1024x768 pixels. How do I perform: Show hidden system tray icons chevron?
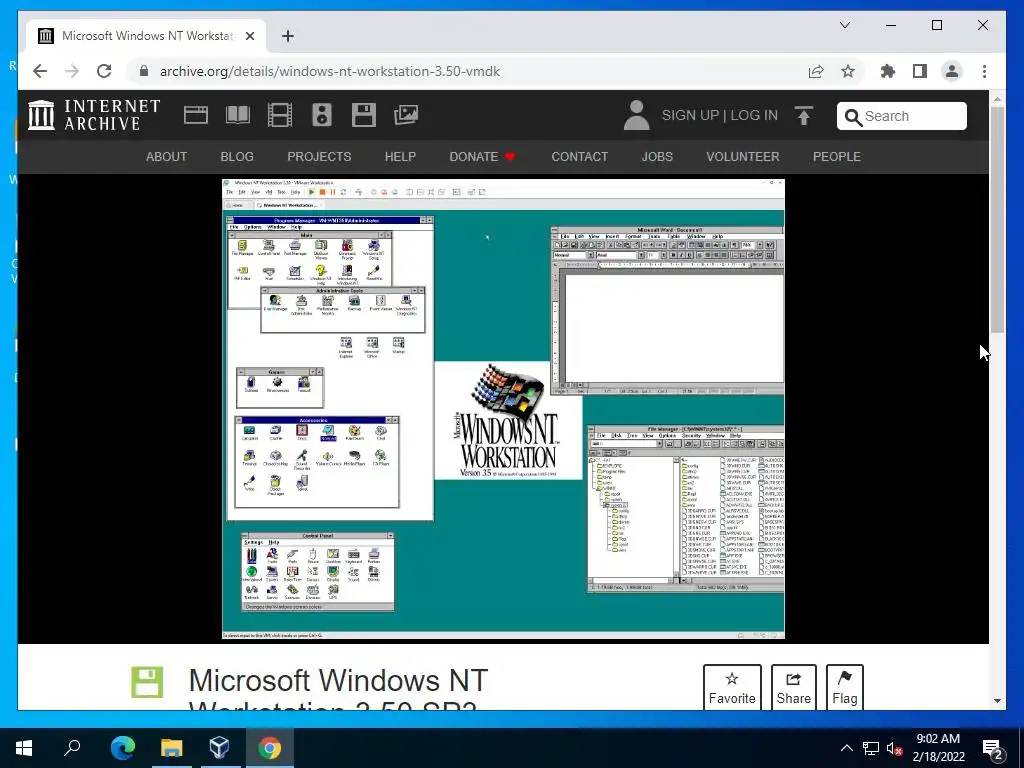click(846, 748)
